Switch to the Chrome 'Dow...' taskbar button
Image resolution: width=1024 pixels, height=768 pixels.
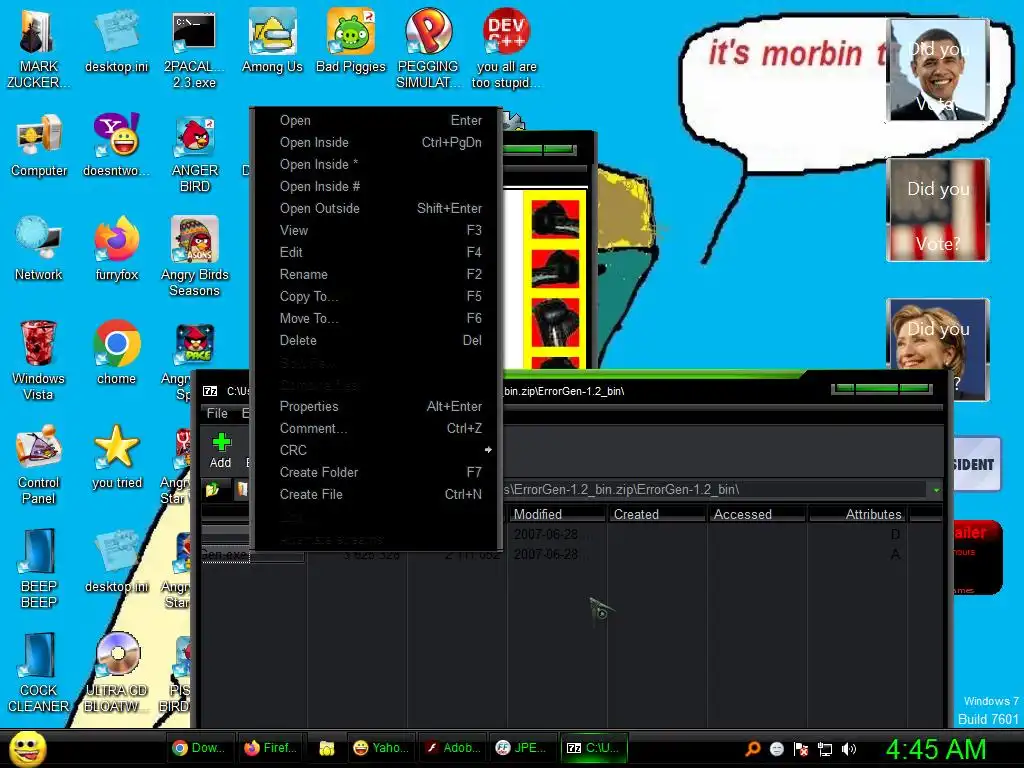coord(199,748)
